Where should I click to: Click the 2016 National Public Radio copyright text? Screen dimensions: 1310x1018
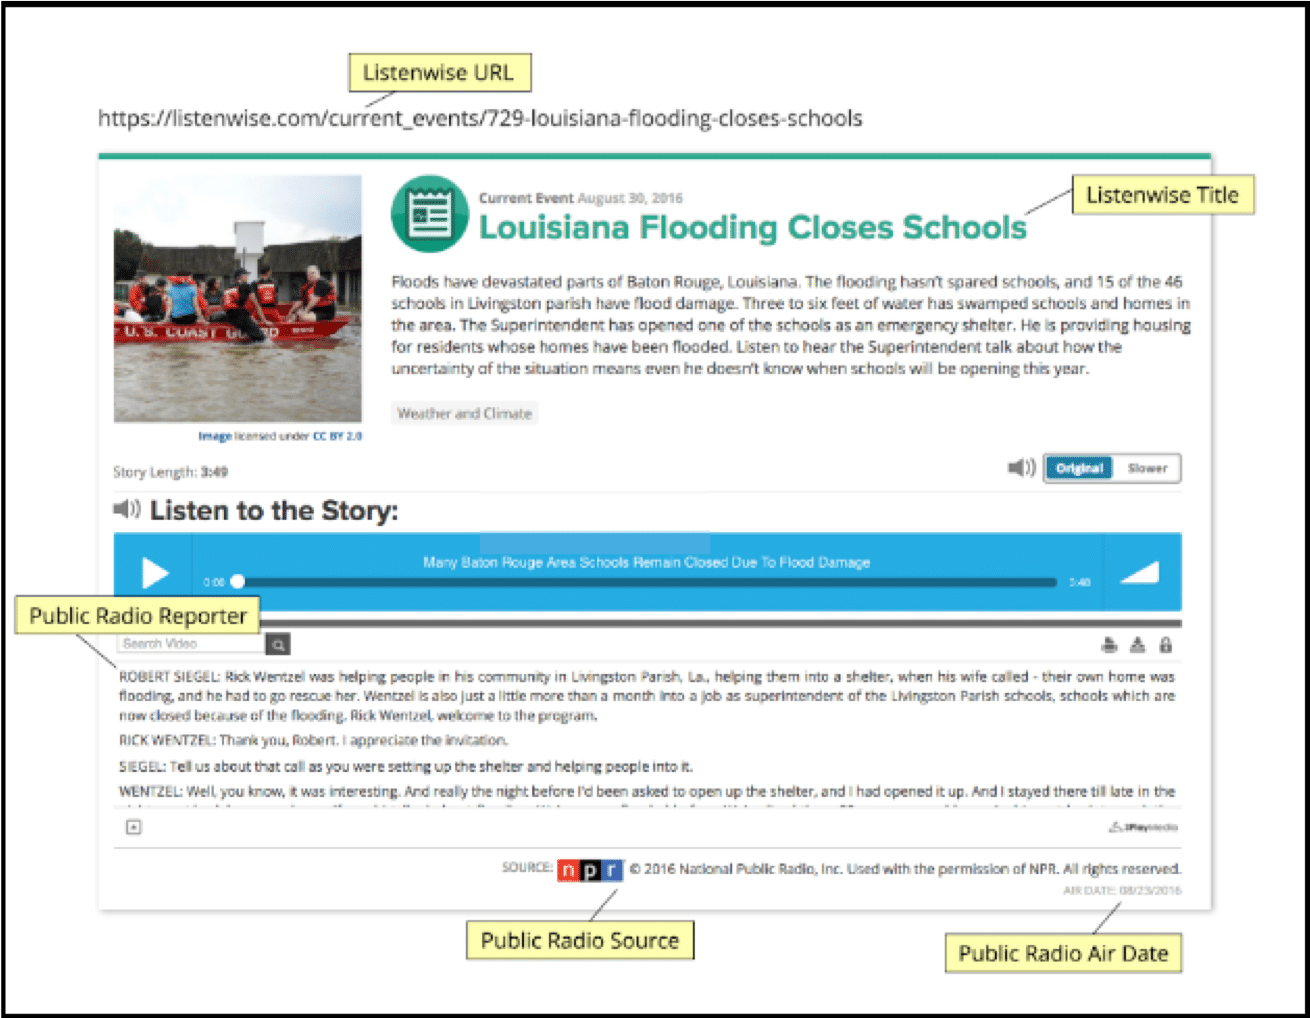click(905, 869)
